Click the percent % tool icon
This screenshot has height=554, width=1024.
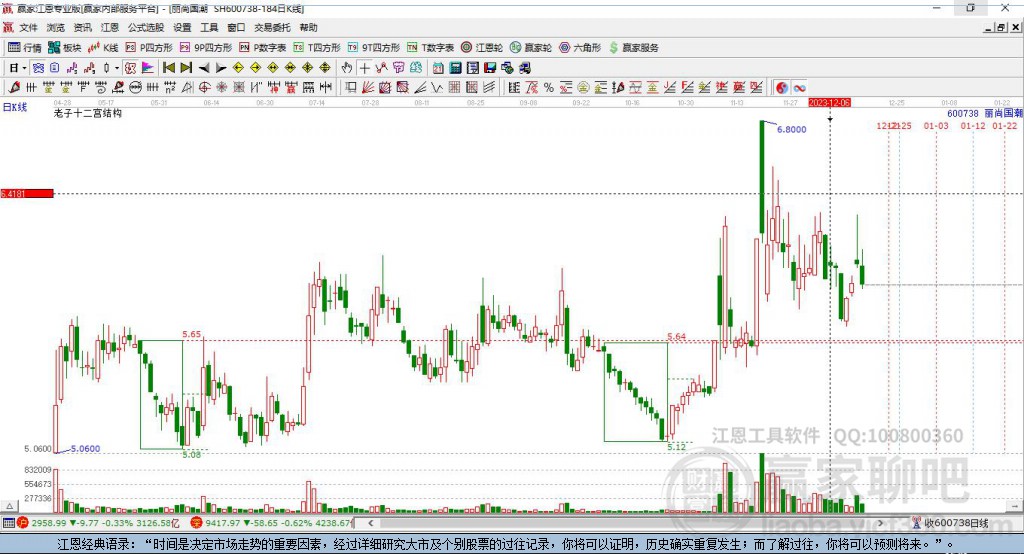(549, 88)
